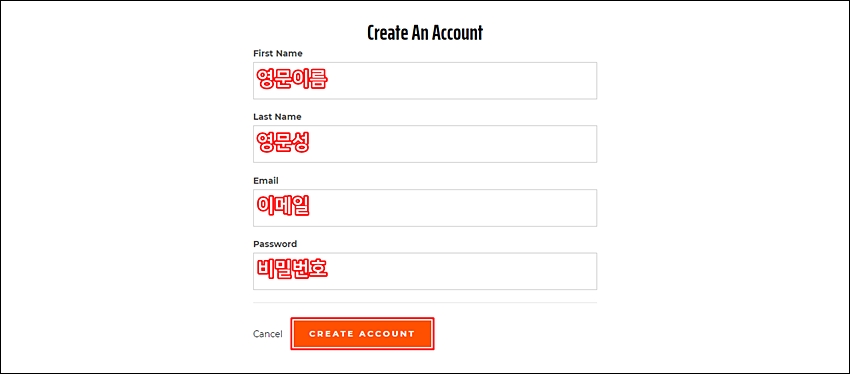Viewport: 850px width, 374px height.
Task: Click the First Name input field
Action: pyautogui.click(x=424, y=81)
